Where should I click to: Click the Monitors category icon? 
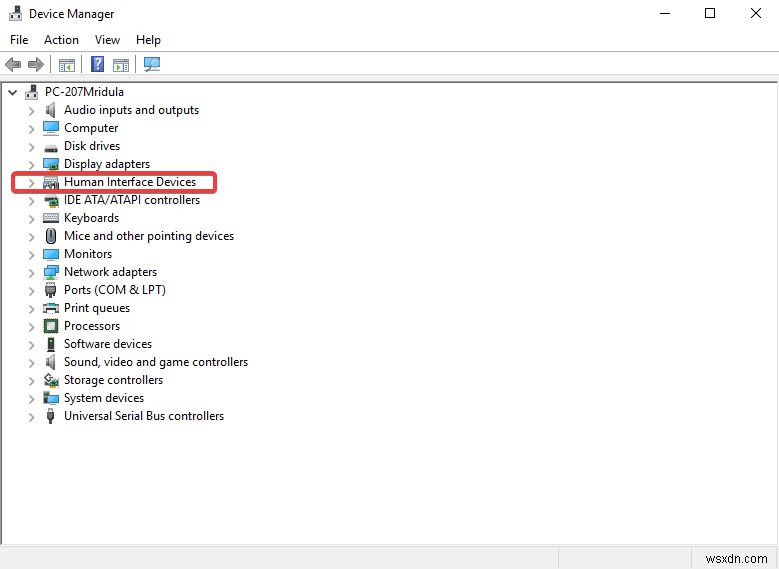pos(51,254)
